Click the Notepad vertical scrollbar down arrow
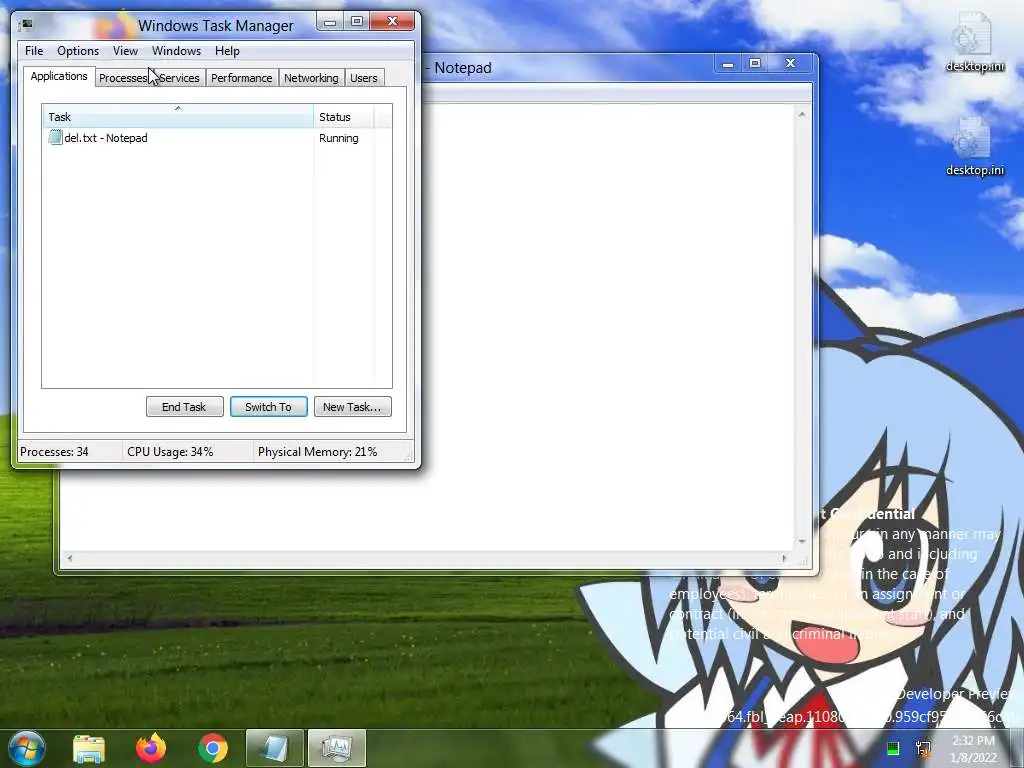This screenshot has height=768, width=1024. pyautogui.click(x=802, y=542)
